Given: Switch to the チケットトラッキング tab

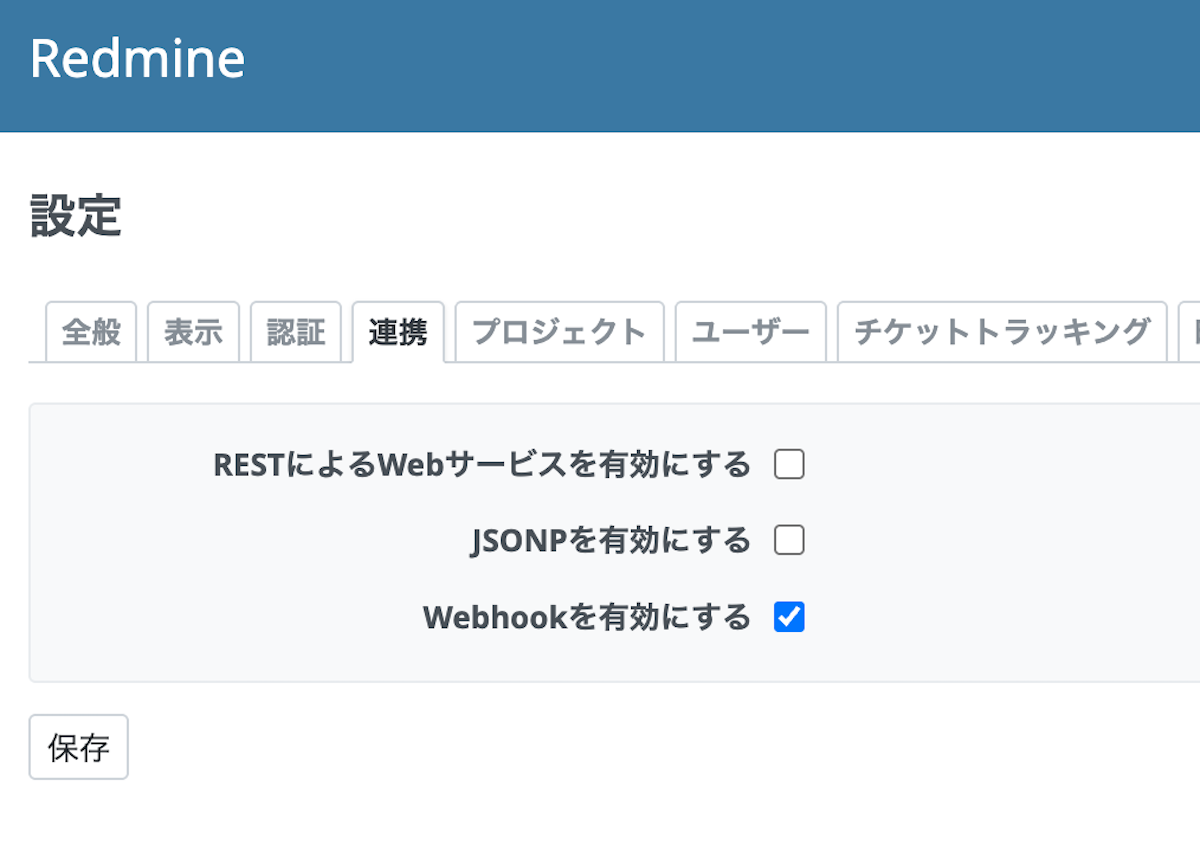Looking at the screenshot, I should (x=1002, y=332).
